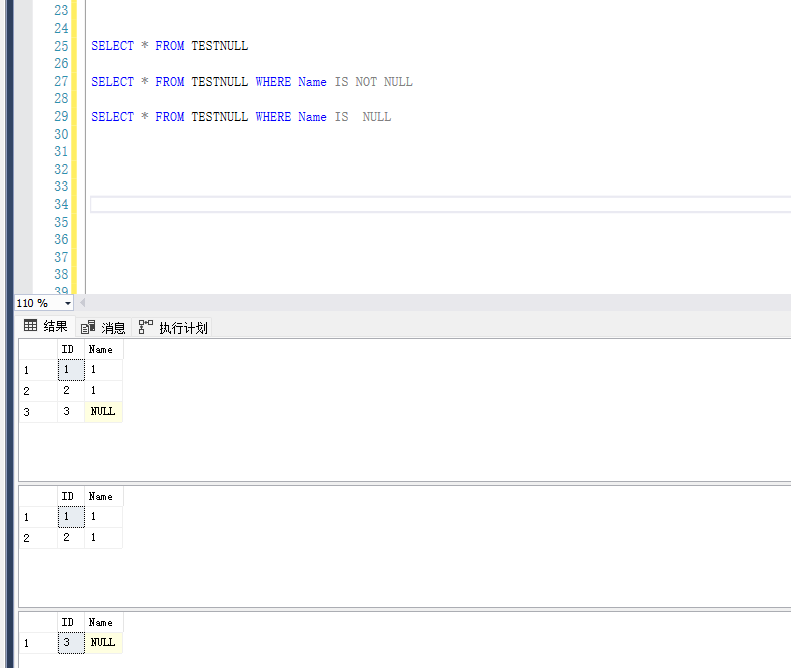
Task: Click the editor's left scroll arrow
Action: pyautogui.click(x=83, y=303)
